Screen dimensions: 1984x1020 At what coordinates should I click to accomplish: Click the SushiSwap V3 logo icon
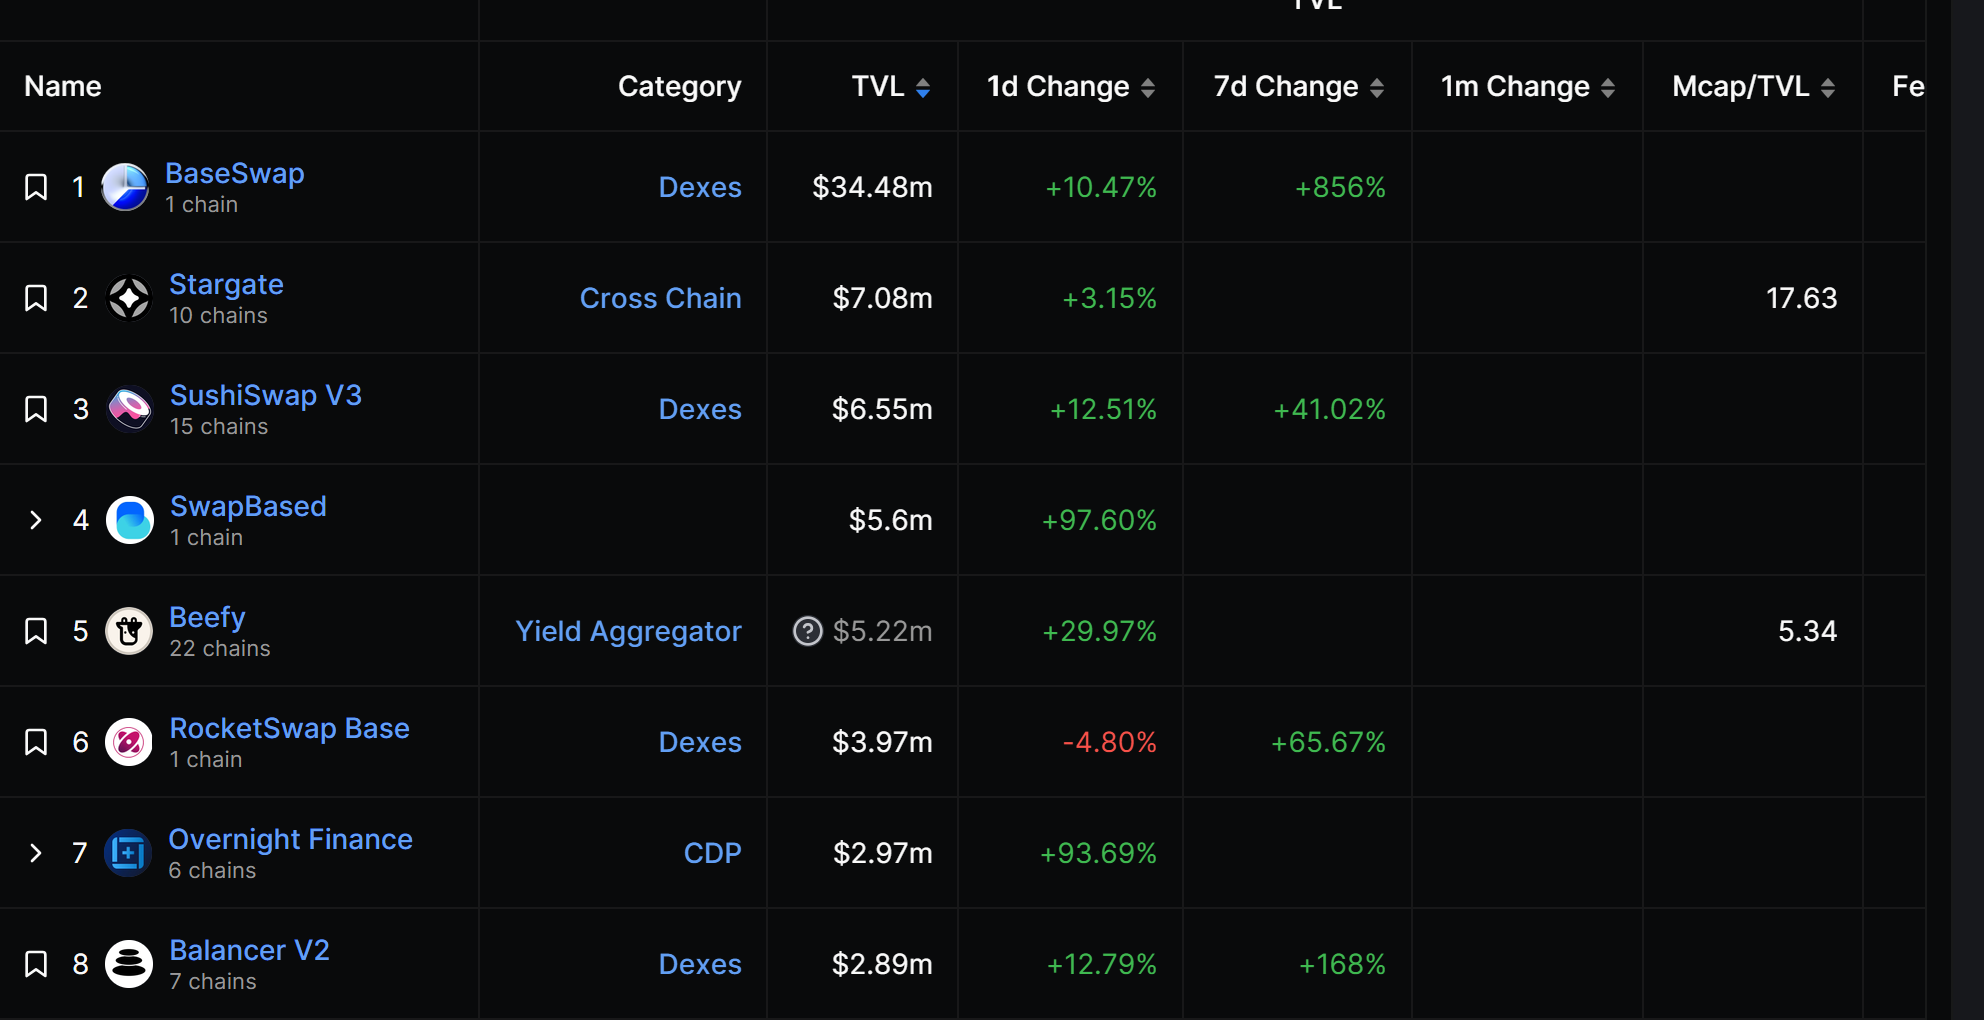(129, 409)
